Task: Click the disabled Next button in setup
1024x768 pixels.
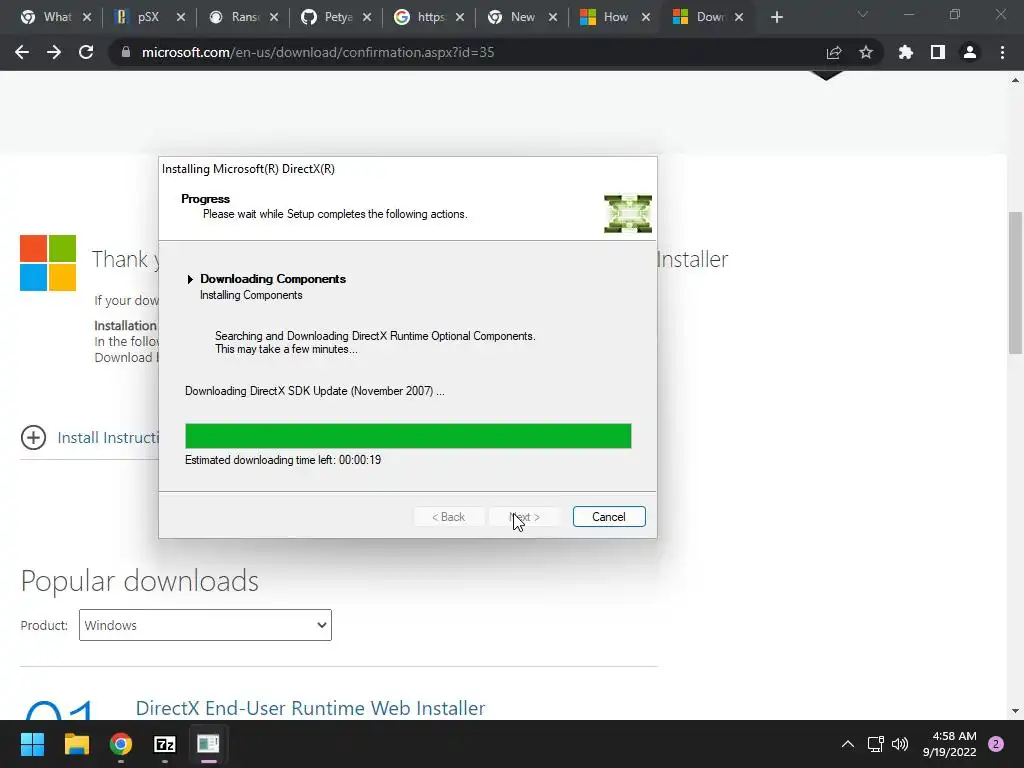Action: tap(524, 517)
